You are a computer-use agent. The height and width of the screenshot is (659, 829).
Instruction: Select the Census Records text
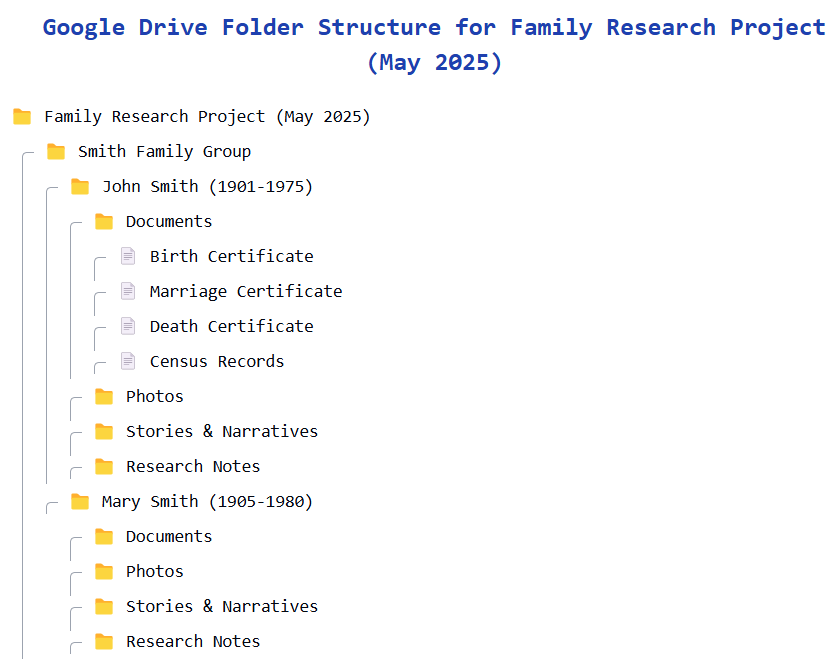pos(217,361)
